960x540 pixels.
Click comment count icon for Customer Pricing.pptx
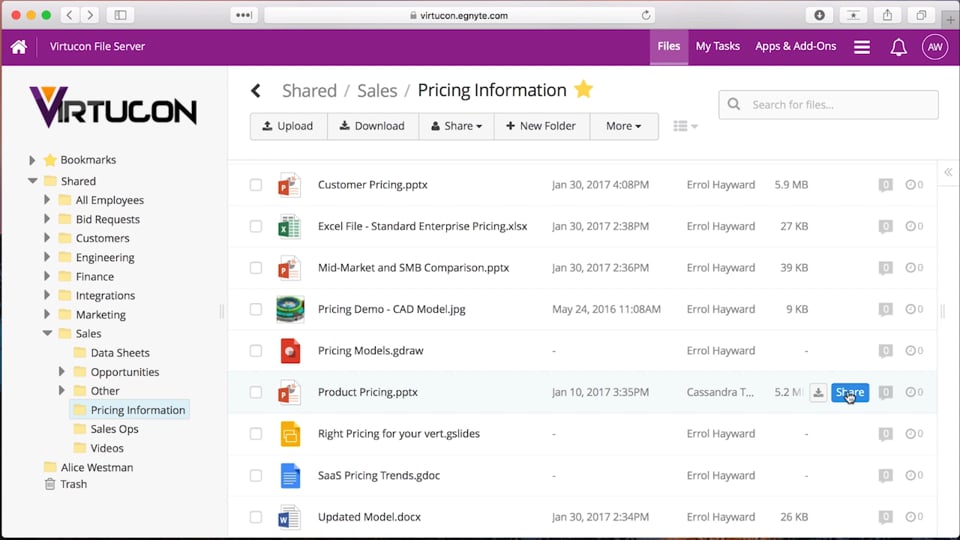pyautogui.click(x=885, y=185)
